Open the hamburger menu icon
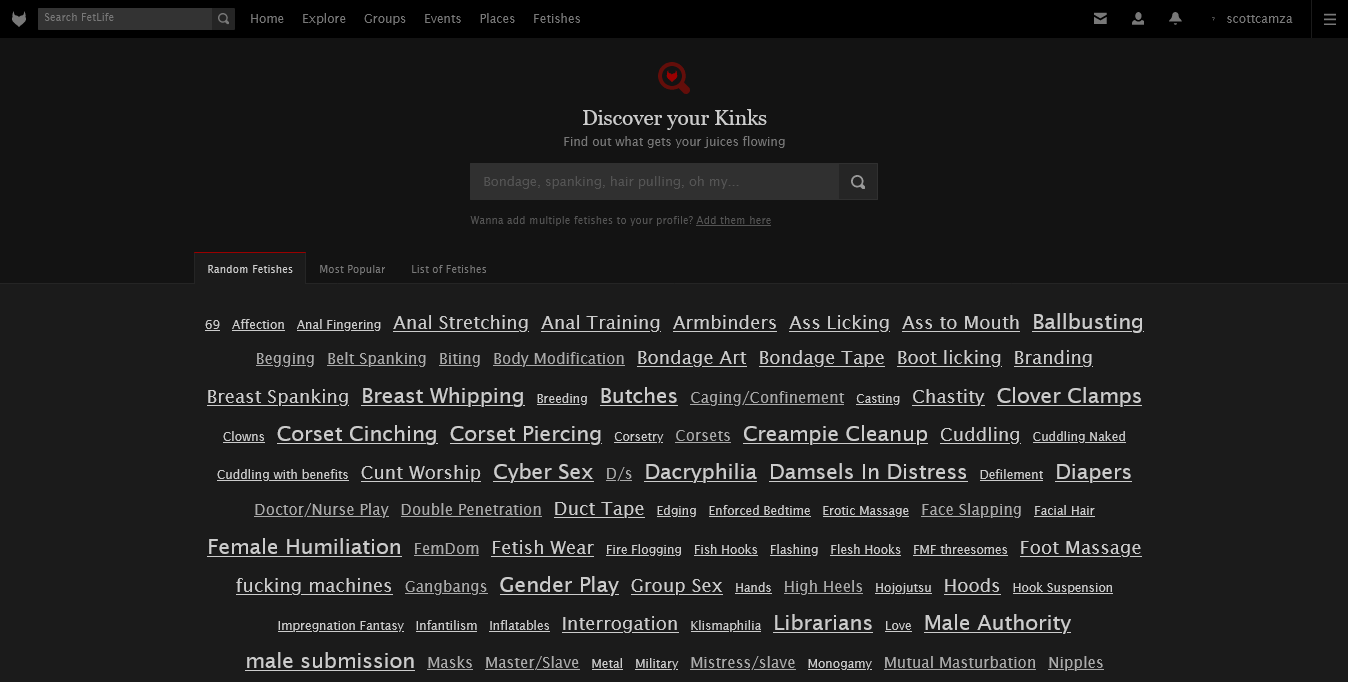 [1329, 19]
